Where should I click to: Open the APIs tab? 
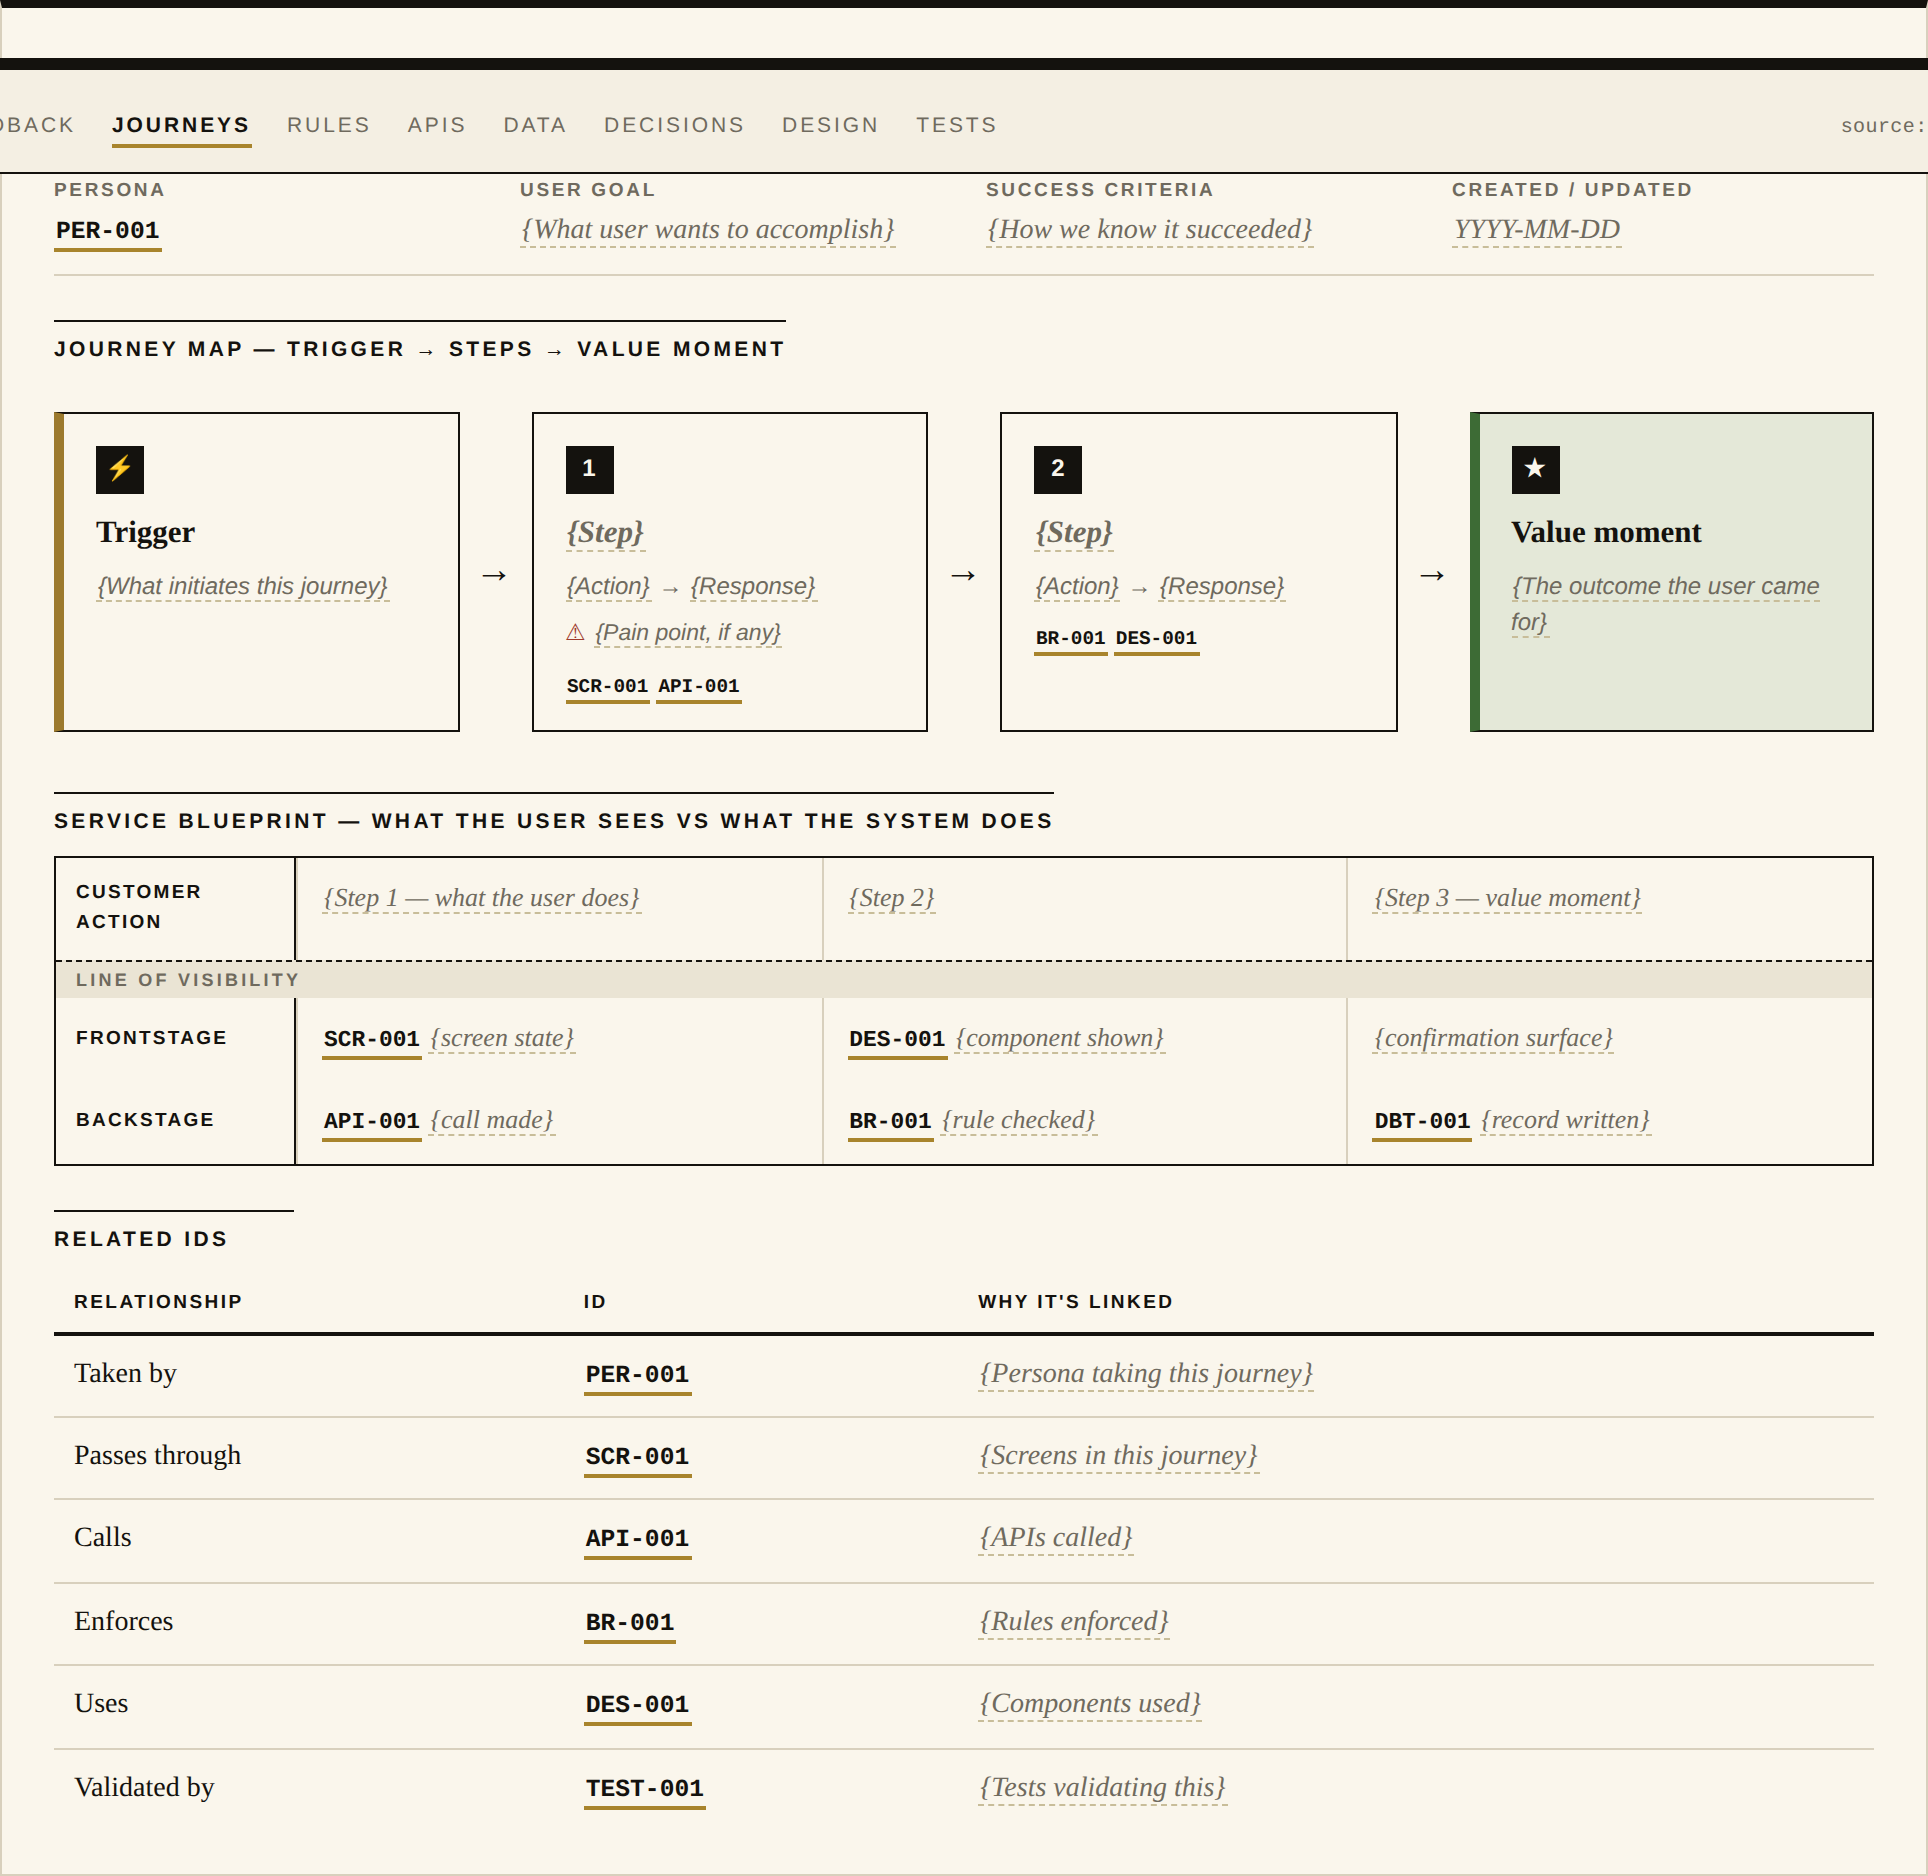tap(437, 125)
